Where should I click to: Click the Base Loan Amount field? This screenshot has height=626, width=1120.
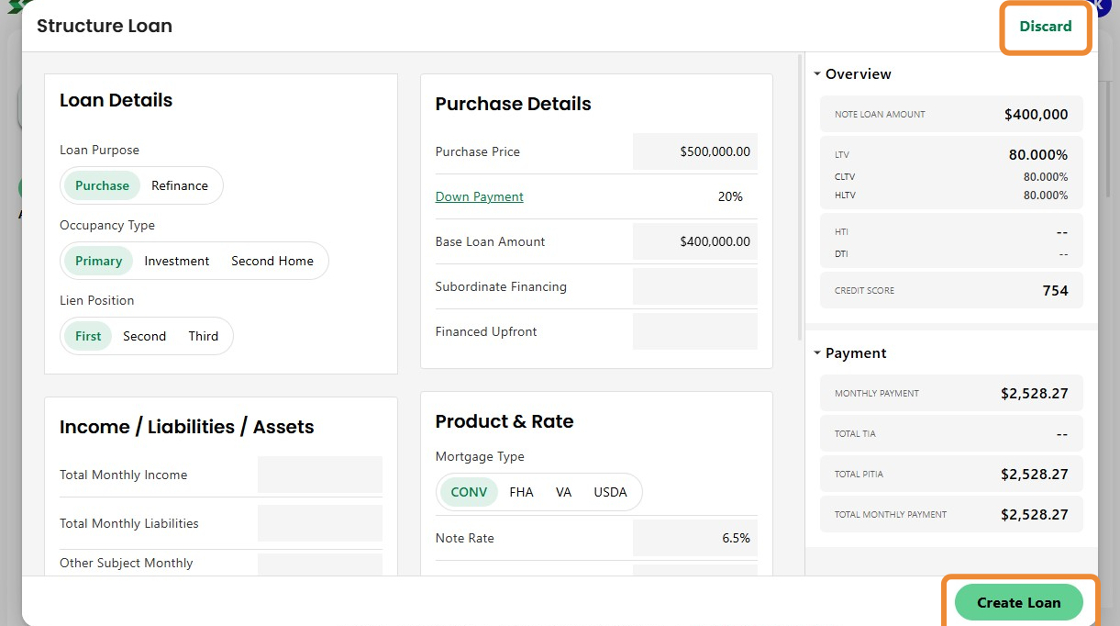click(695, 242)
